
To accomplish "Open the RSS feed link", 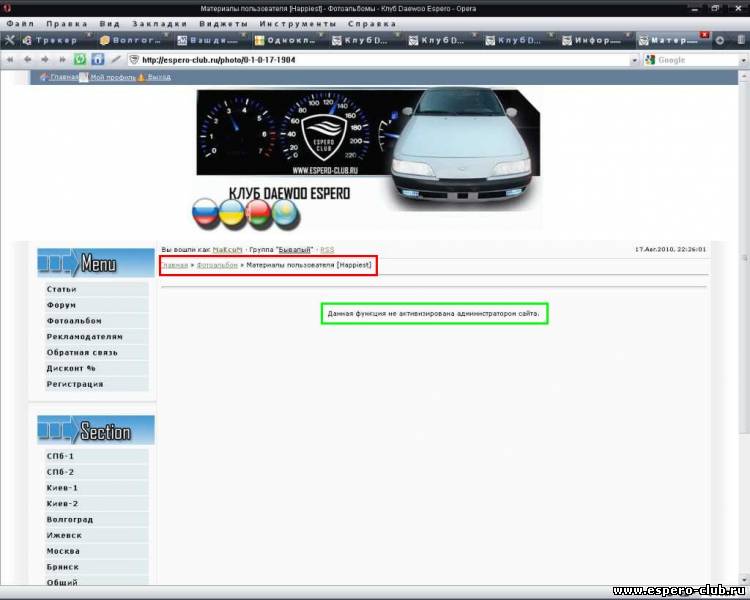I will [327, 250].
